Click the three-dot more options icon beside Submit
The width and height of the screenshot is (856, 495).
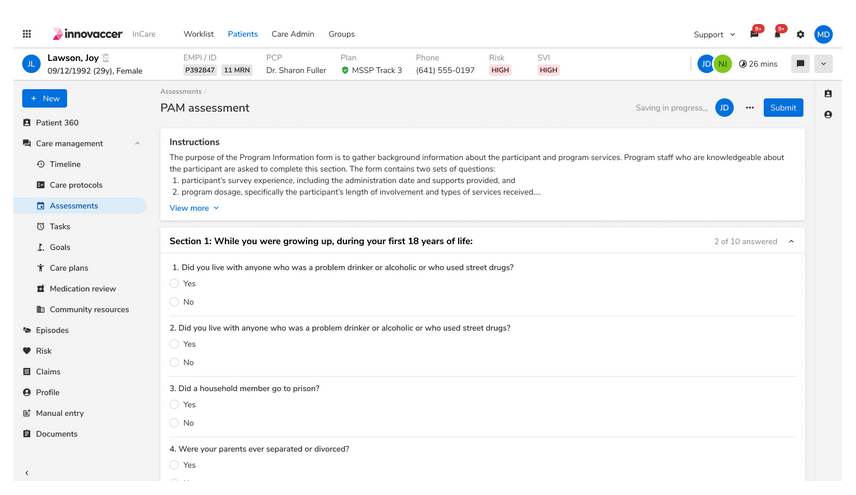coord(750,108)
